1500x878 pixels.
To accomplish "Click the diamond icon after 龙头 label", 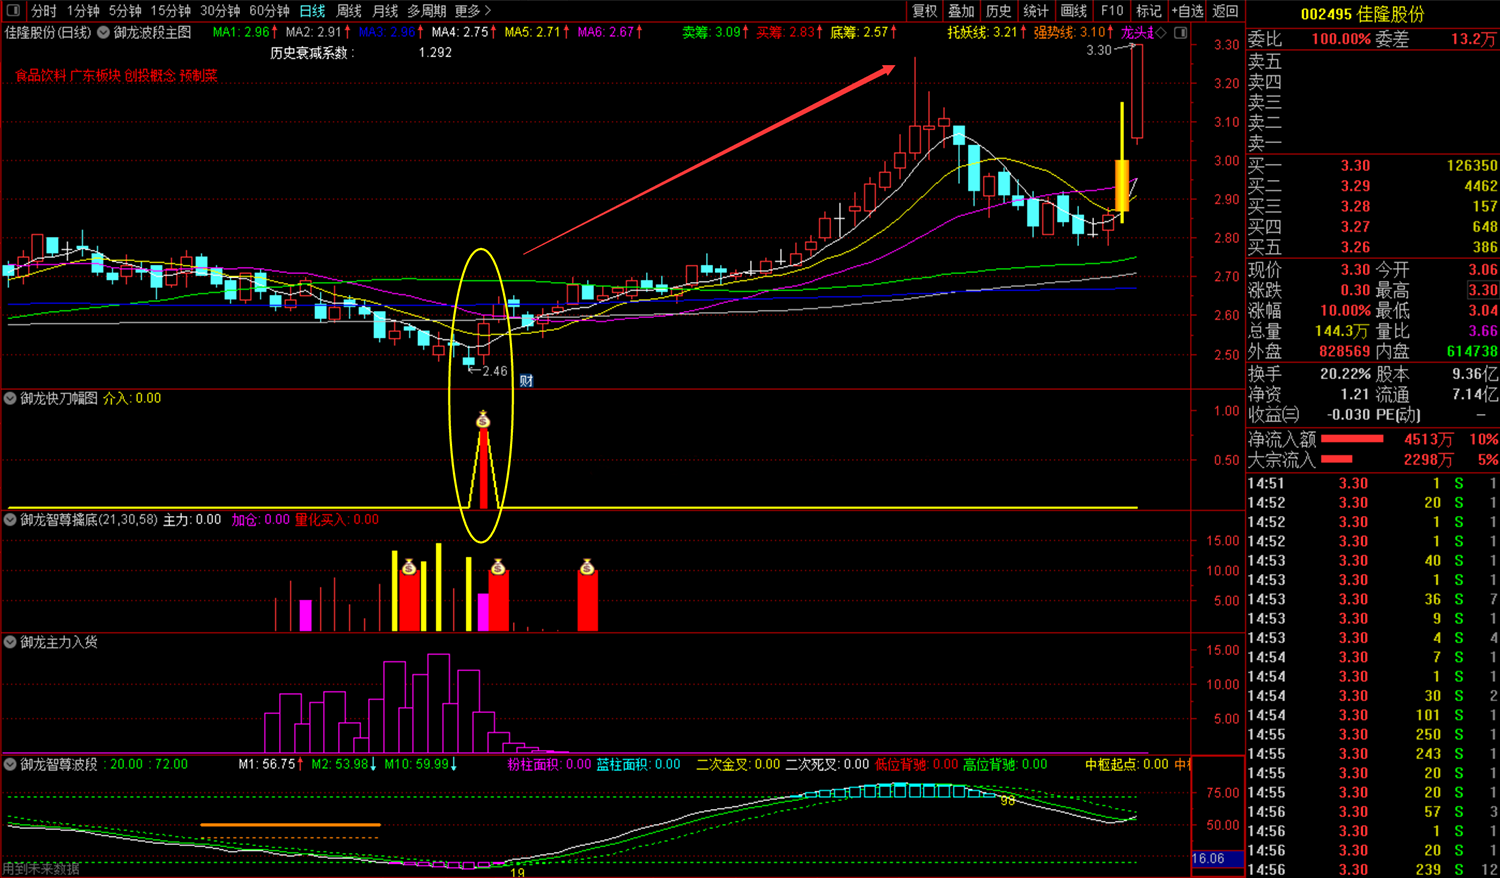I will point(1161,33).
